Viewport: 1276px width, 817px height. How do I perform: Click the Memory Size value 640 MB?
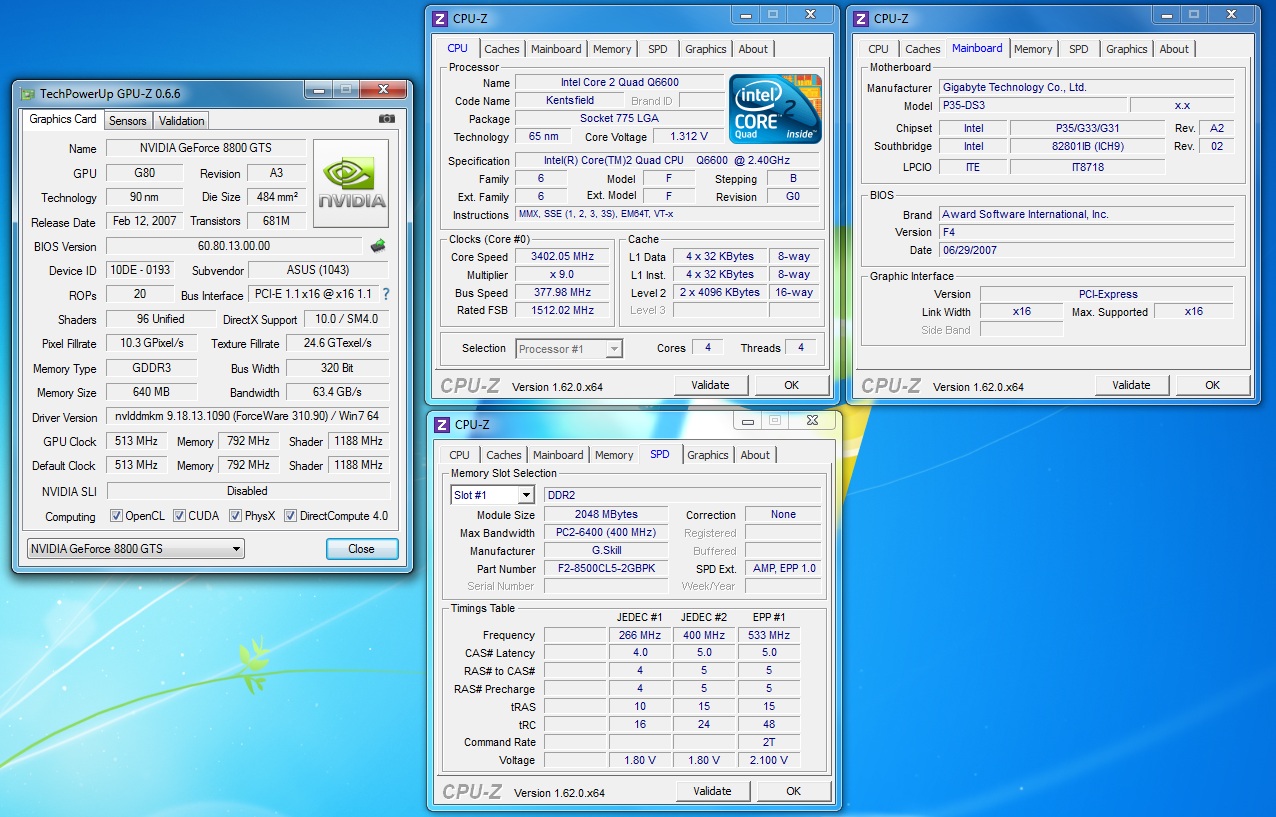point(152,393)
